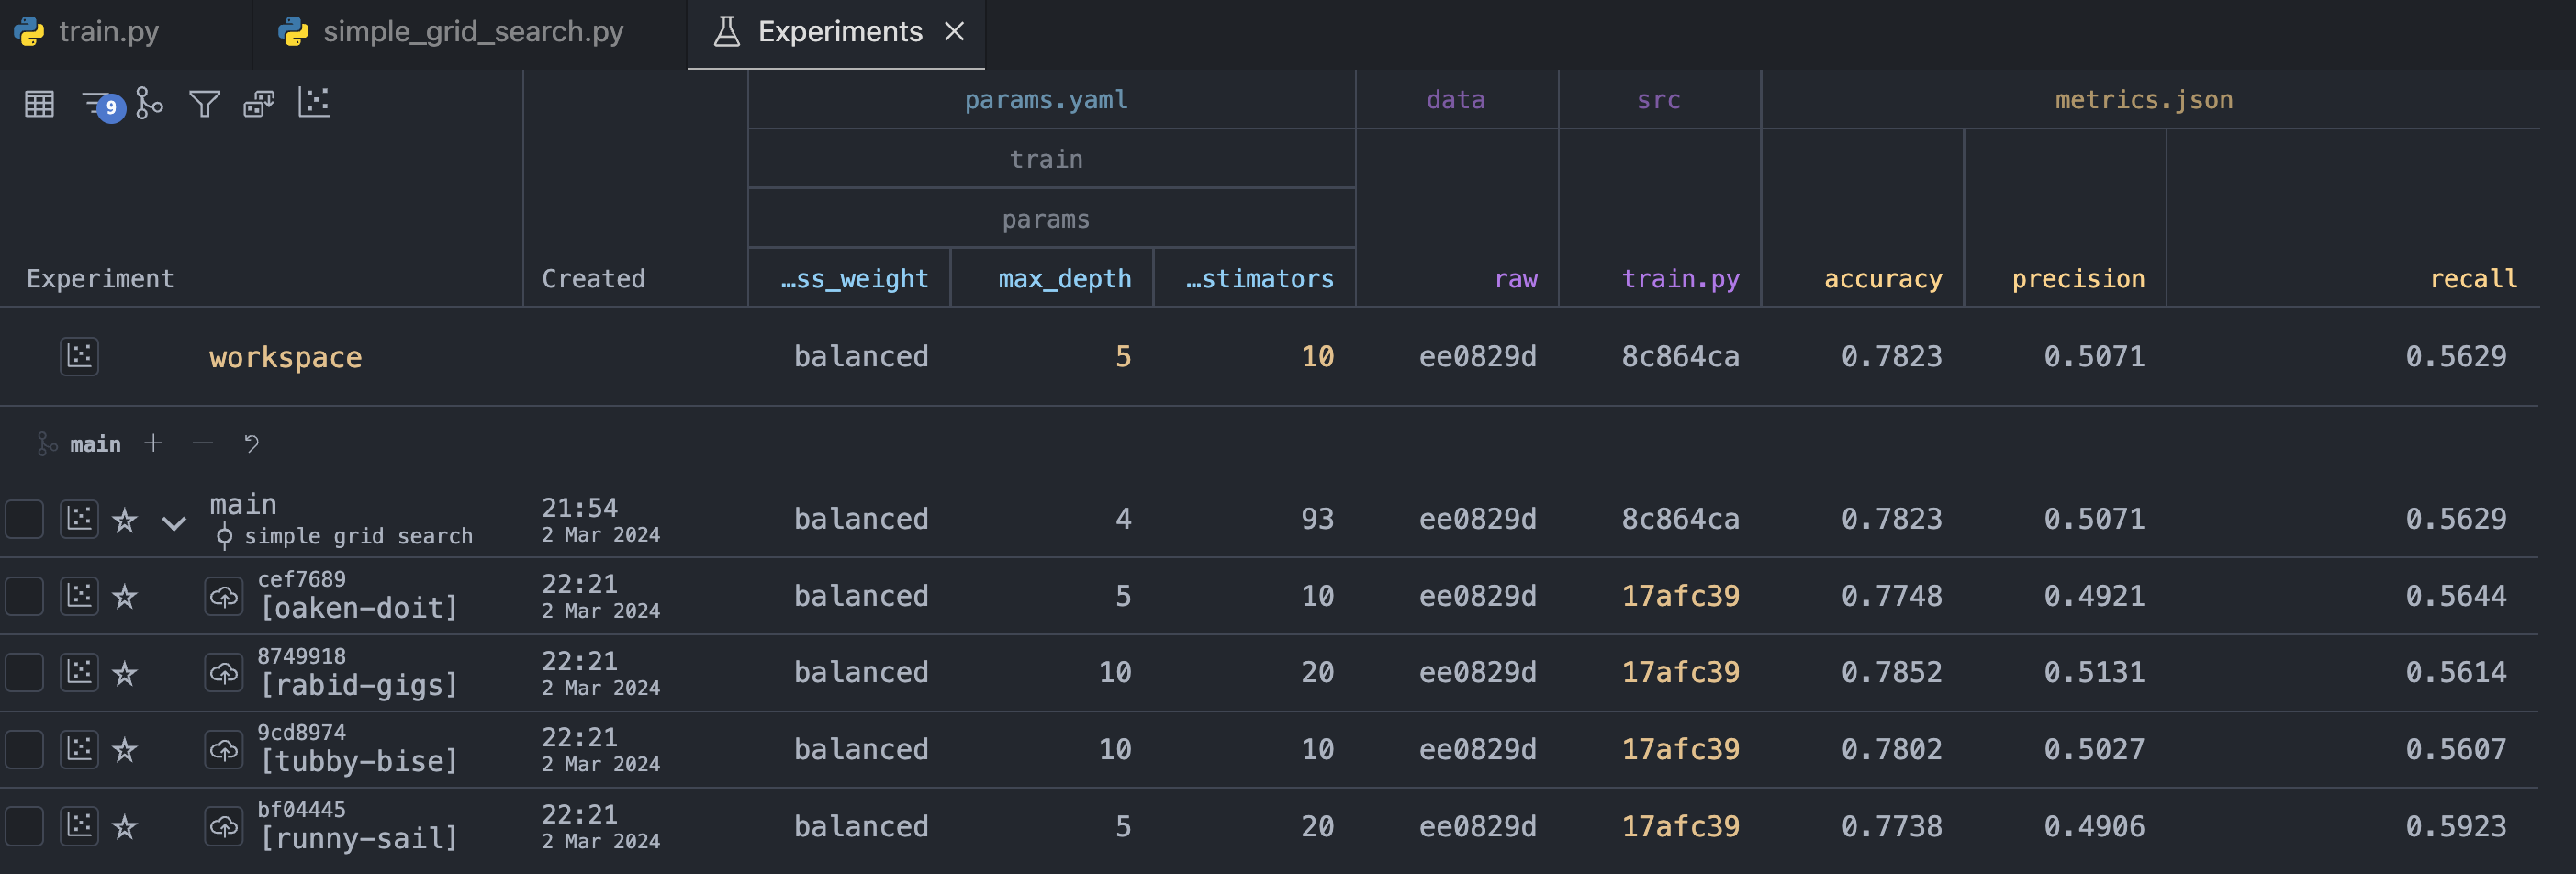Click the max_depth column header
Image resolution: width=2576 pixels, height=874 pixels.
pyautogui.click(x=1064, y=279)
